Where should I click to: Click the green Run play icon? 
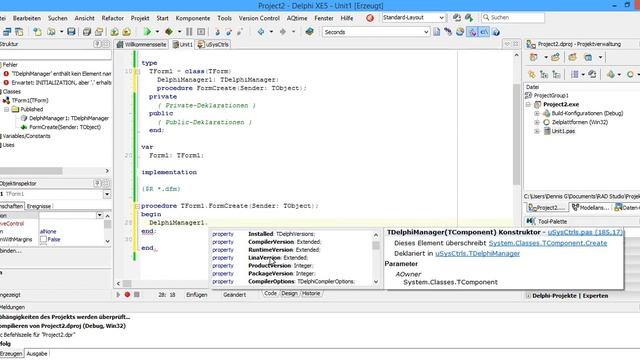pos(147,32)
